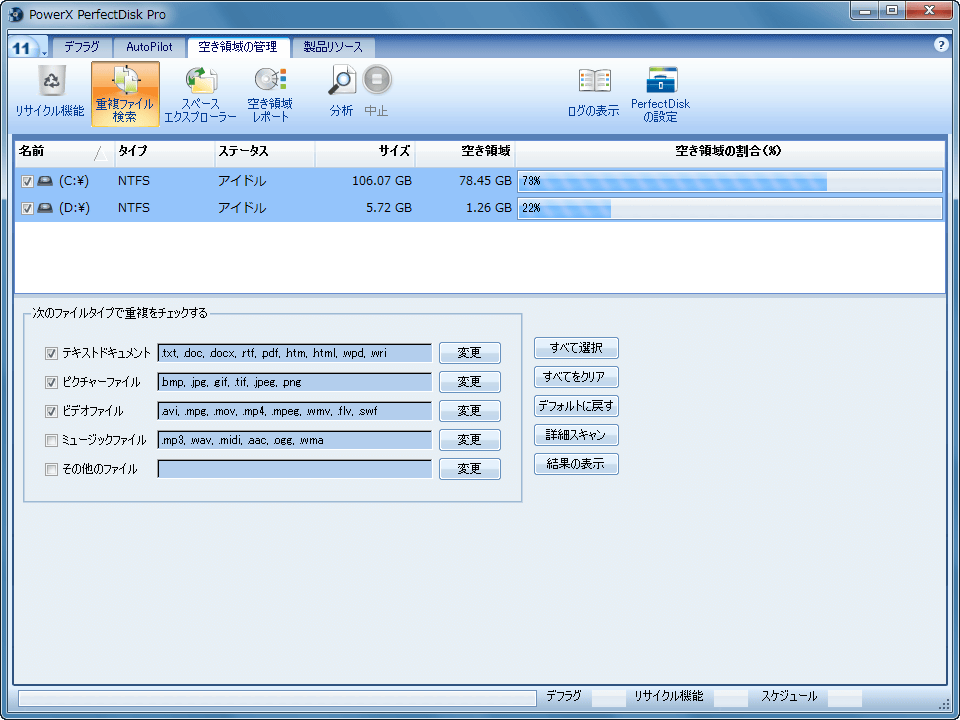Click the music file extensions field

(294, 440)
